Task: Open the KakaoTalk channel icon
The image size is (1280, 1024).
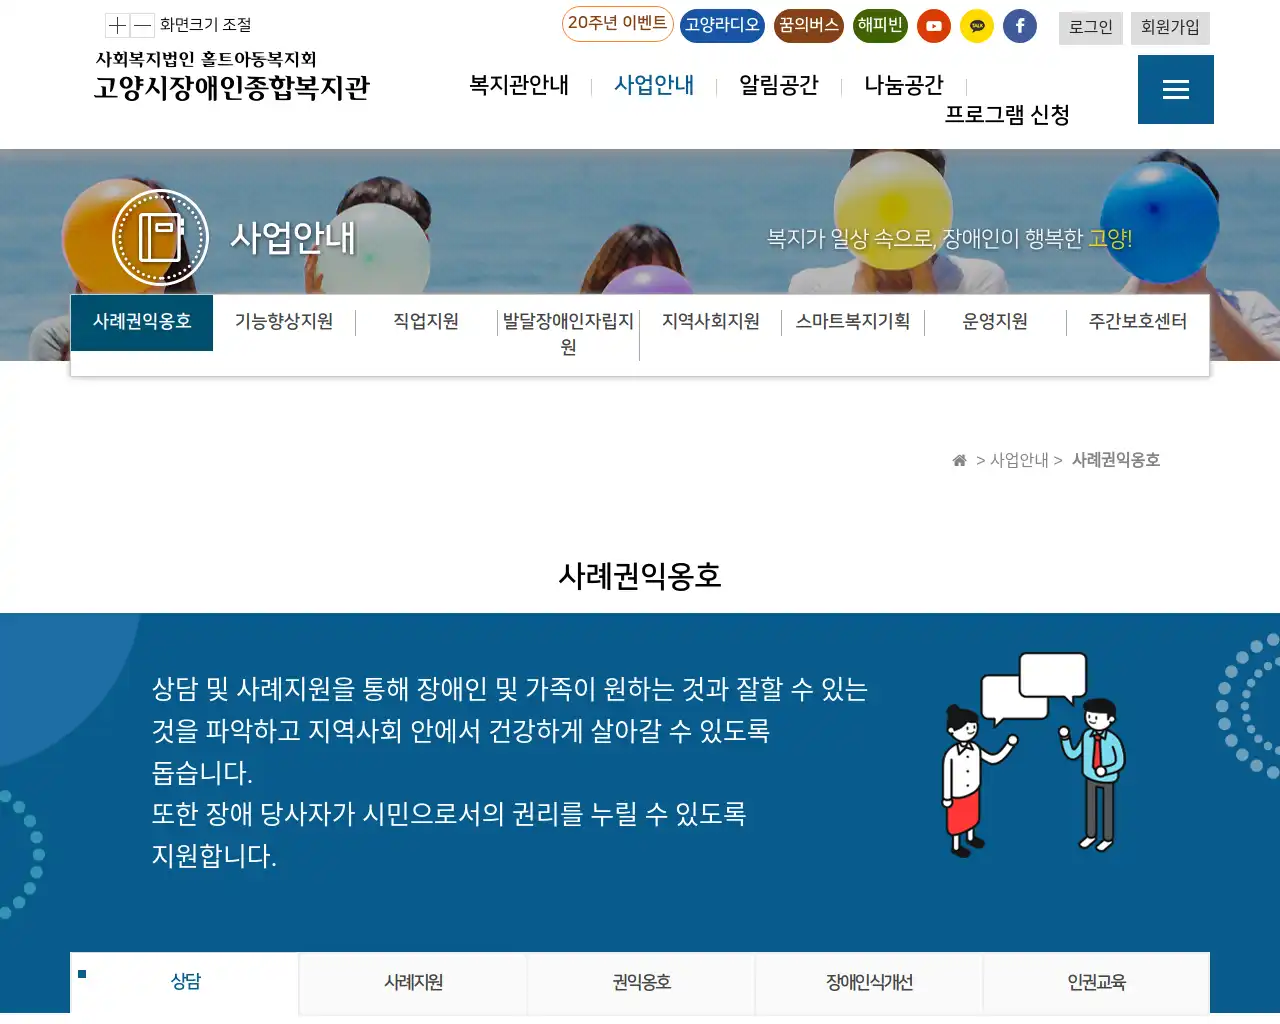Action: point(977,26)
